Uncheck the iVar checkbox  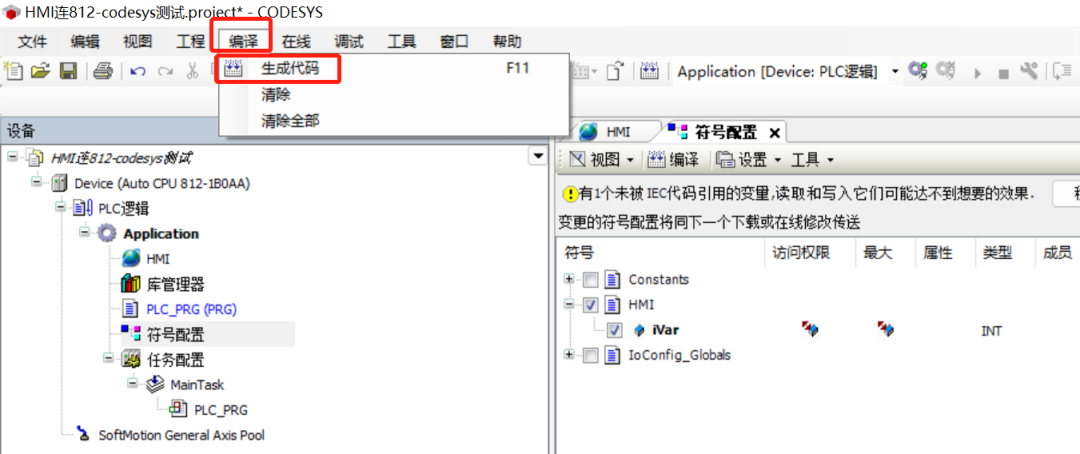pyautogui.click(x=615, y=330)
